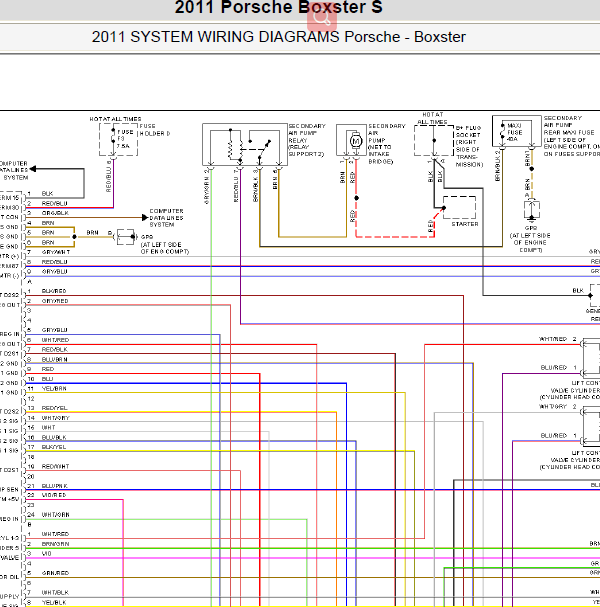Image resolution: width=600 pixels, height=607 pixels.
Task: Click the "BLU/BLK" wire label
Action: (x=54, y=437)
